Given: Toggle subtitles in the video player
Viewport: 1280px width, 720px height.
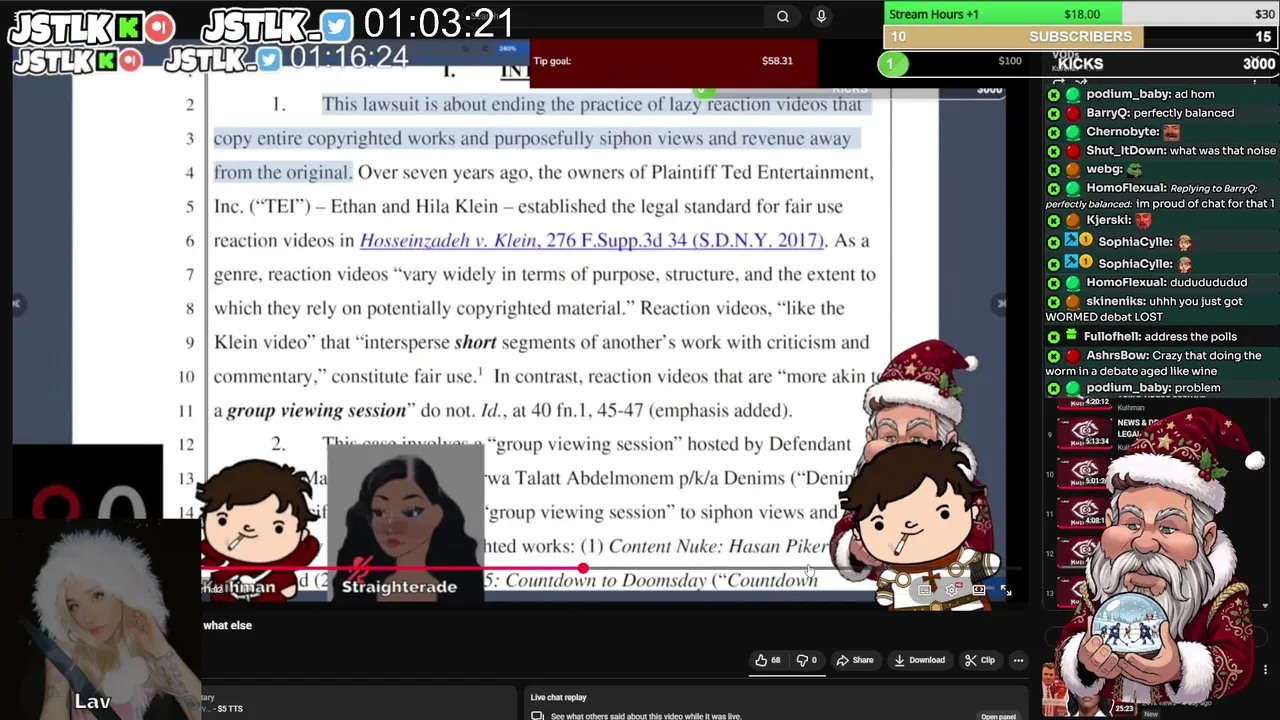Looking at the screenshot, I should pos(925,591).
